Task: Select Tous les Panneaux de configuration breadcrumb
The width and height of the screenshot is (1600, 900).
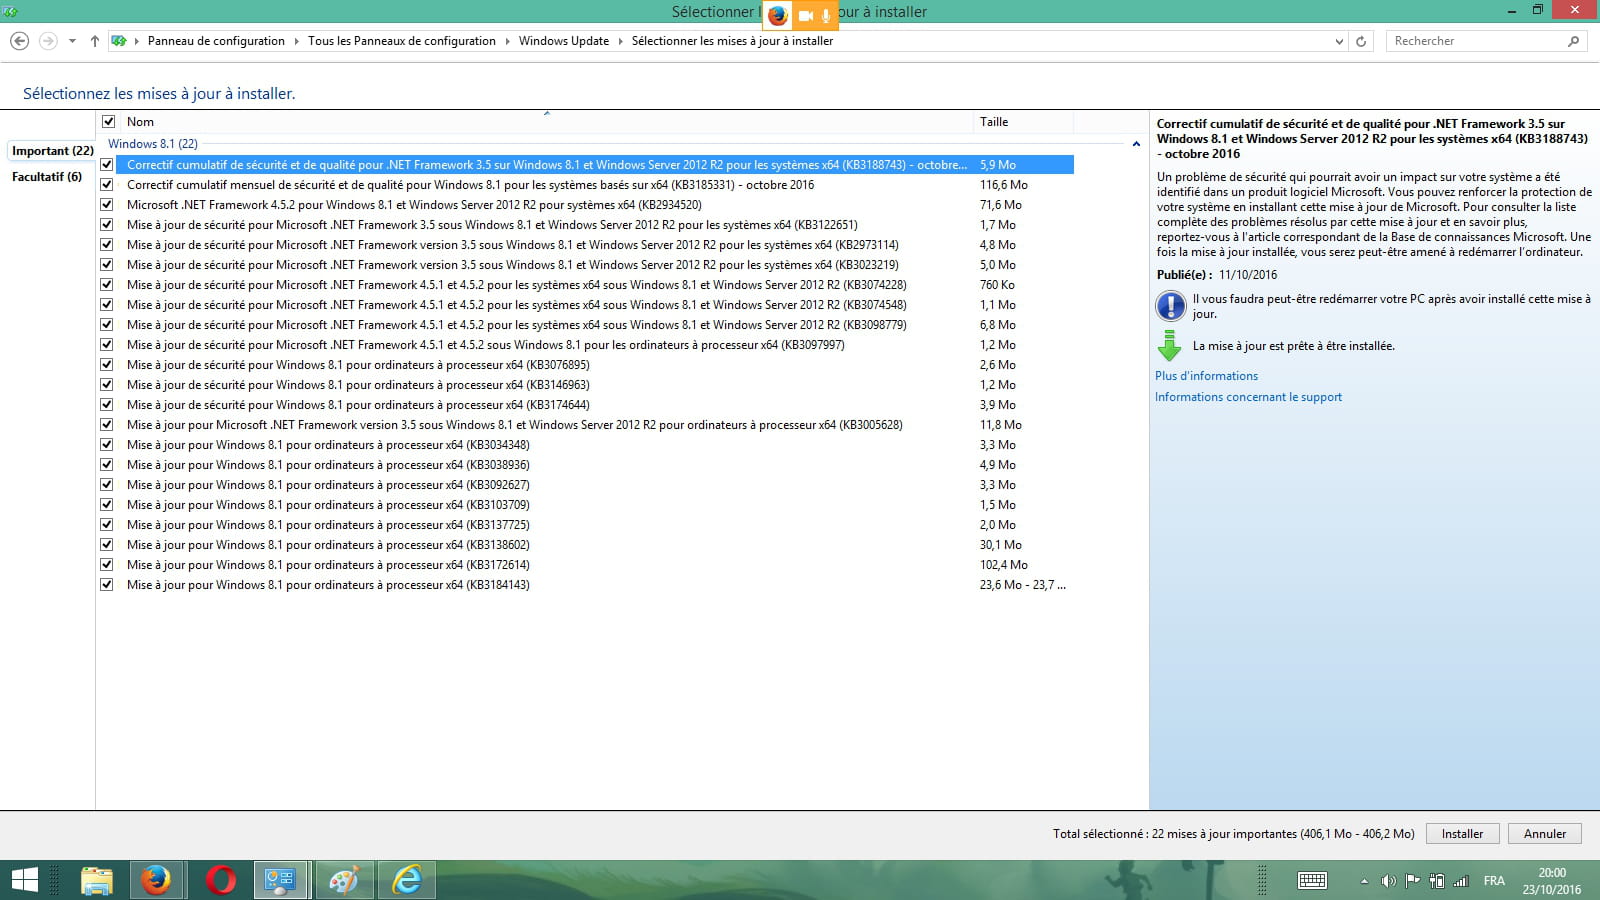Action: (402, 41)
